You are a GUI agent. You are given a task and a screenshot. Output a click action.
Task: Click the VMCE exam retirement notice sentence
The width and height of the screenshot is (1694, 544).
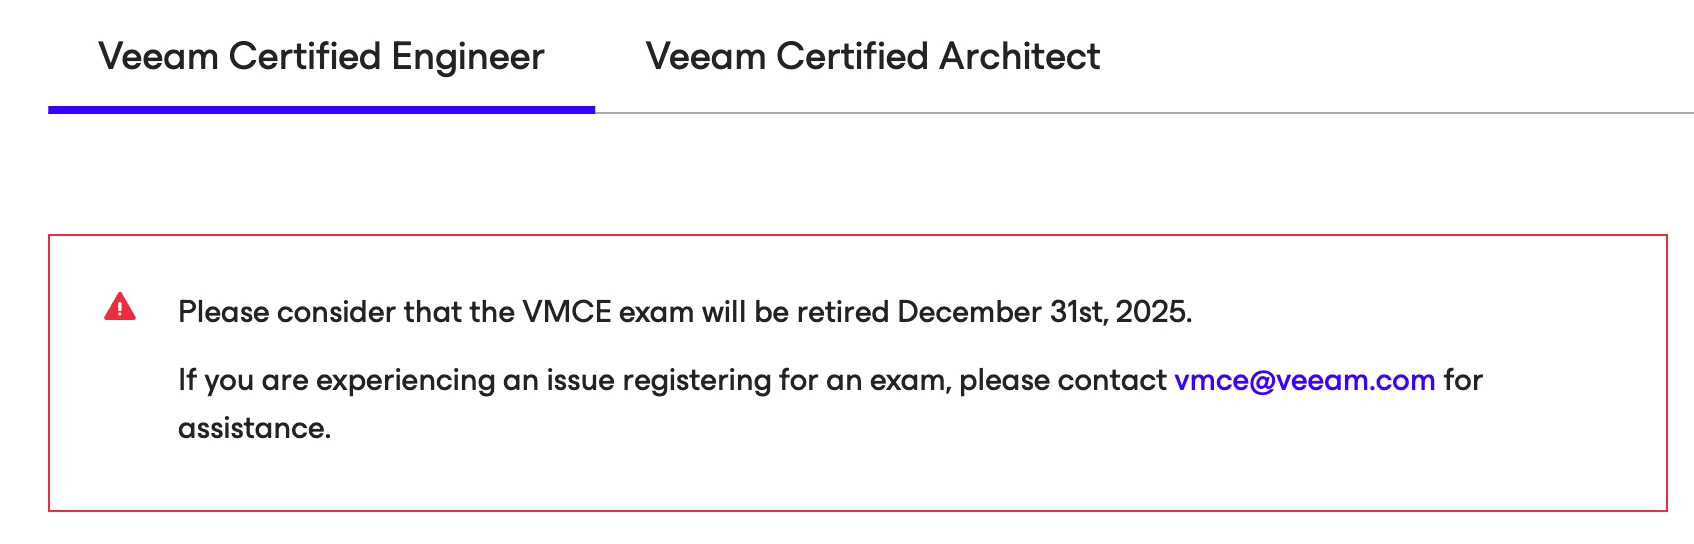coord(684,312)
